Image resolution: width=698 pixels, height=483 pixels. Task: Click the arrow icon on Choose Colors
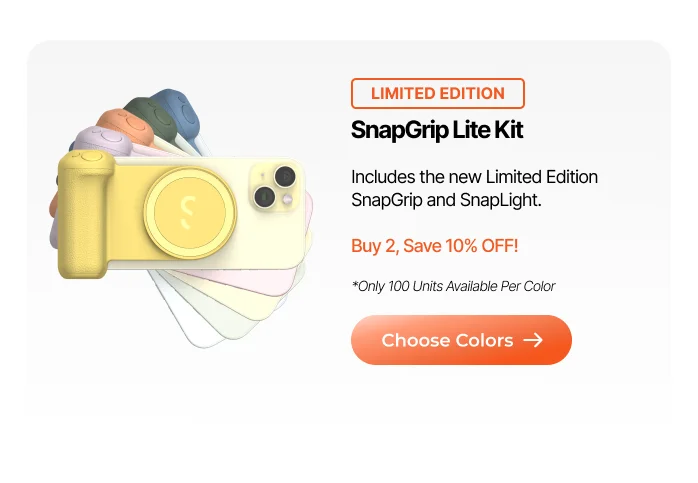coord(533,340)
